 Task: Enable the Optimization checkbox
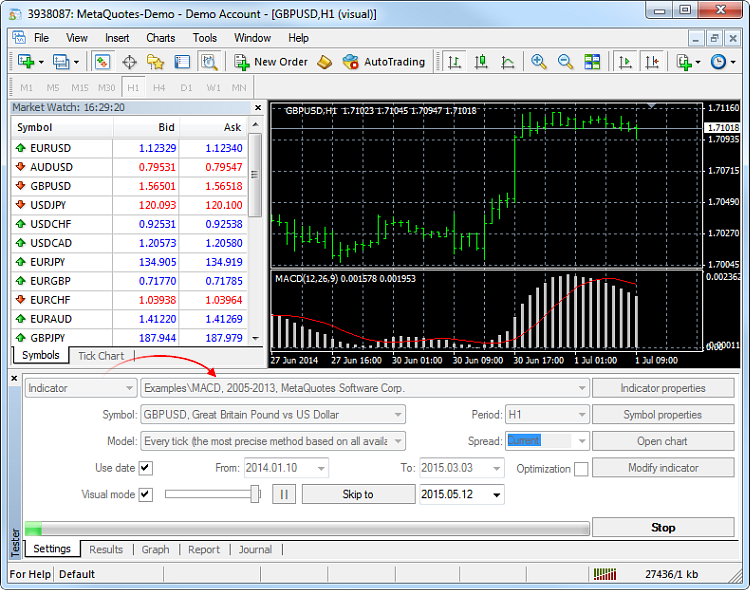(581, 469)
